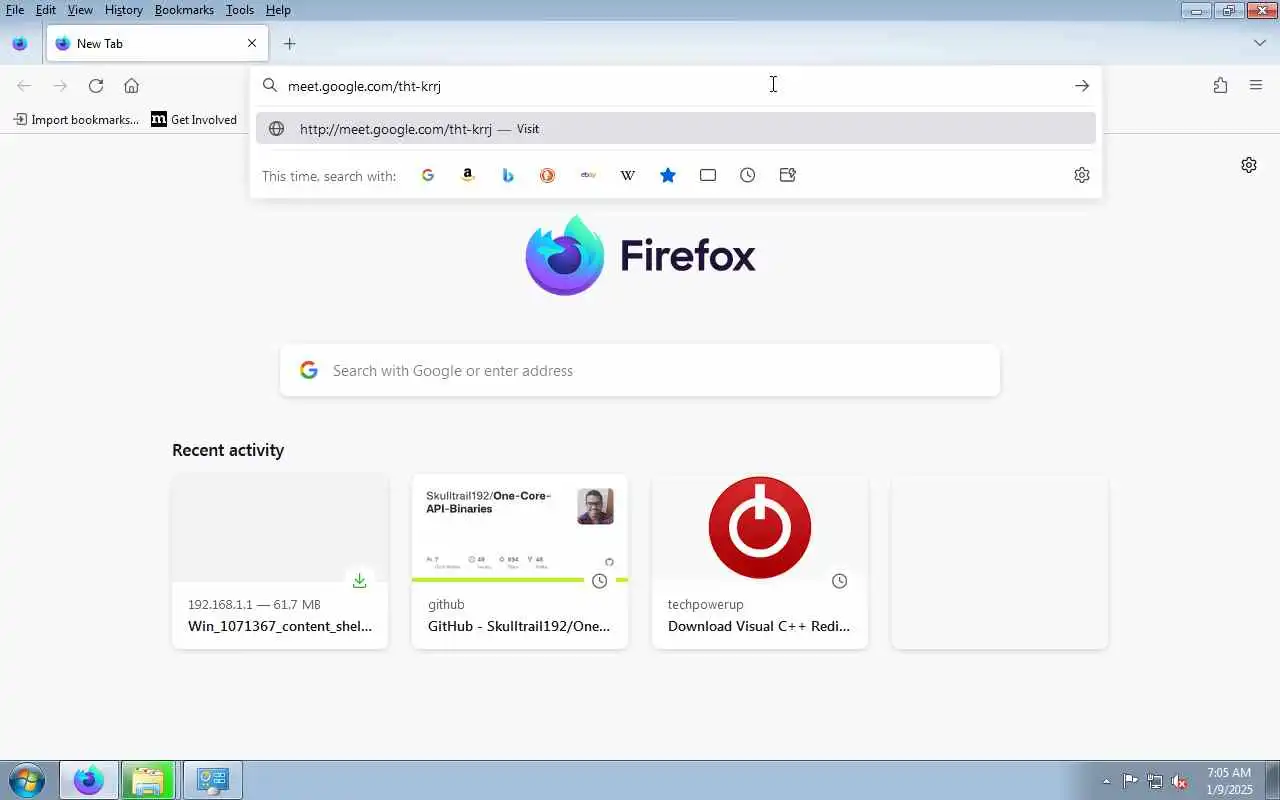Open the View menu
Viewport: 1280px width, 800px height.
click(80, 10)
